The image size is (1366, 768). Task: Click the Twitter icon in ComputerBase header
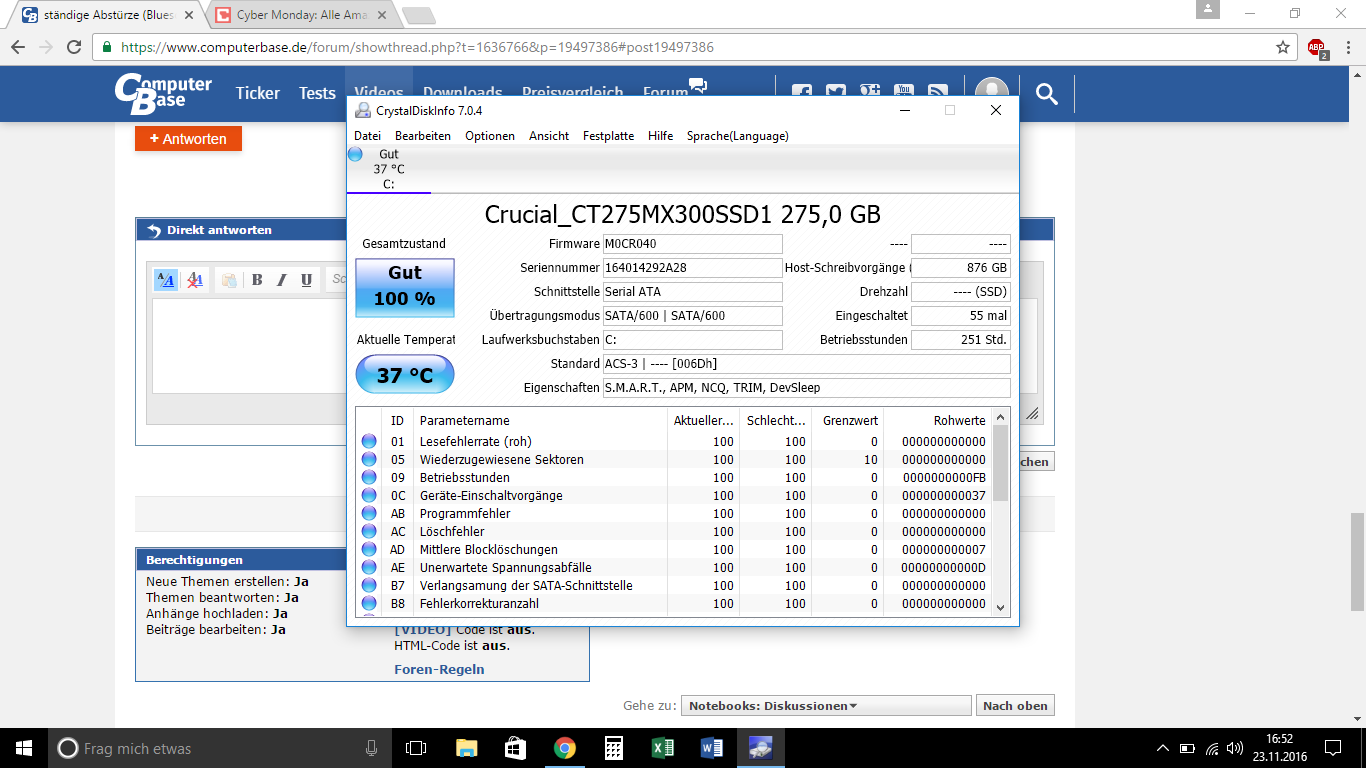pos(836,93)
